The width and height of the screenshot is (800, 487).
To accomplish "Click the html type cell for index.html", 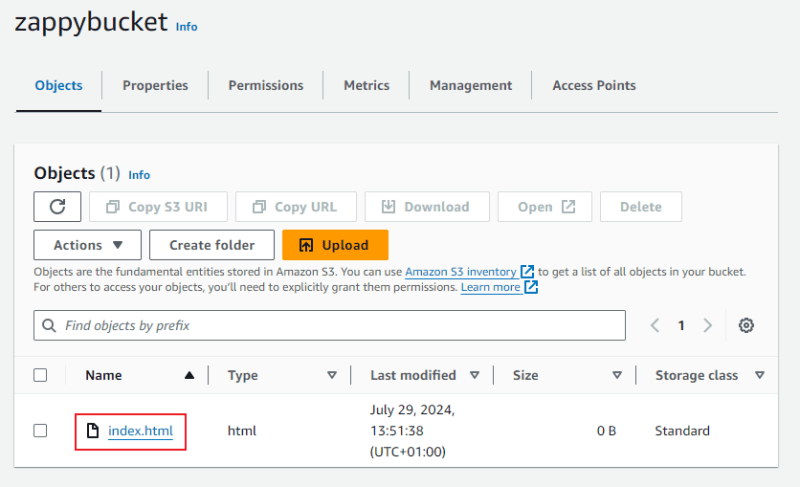I will coord(242,431).
